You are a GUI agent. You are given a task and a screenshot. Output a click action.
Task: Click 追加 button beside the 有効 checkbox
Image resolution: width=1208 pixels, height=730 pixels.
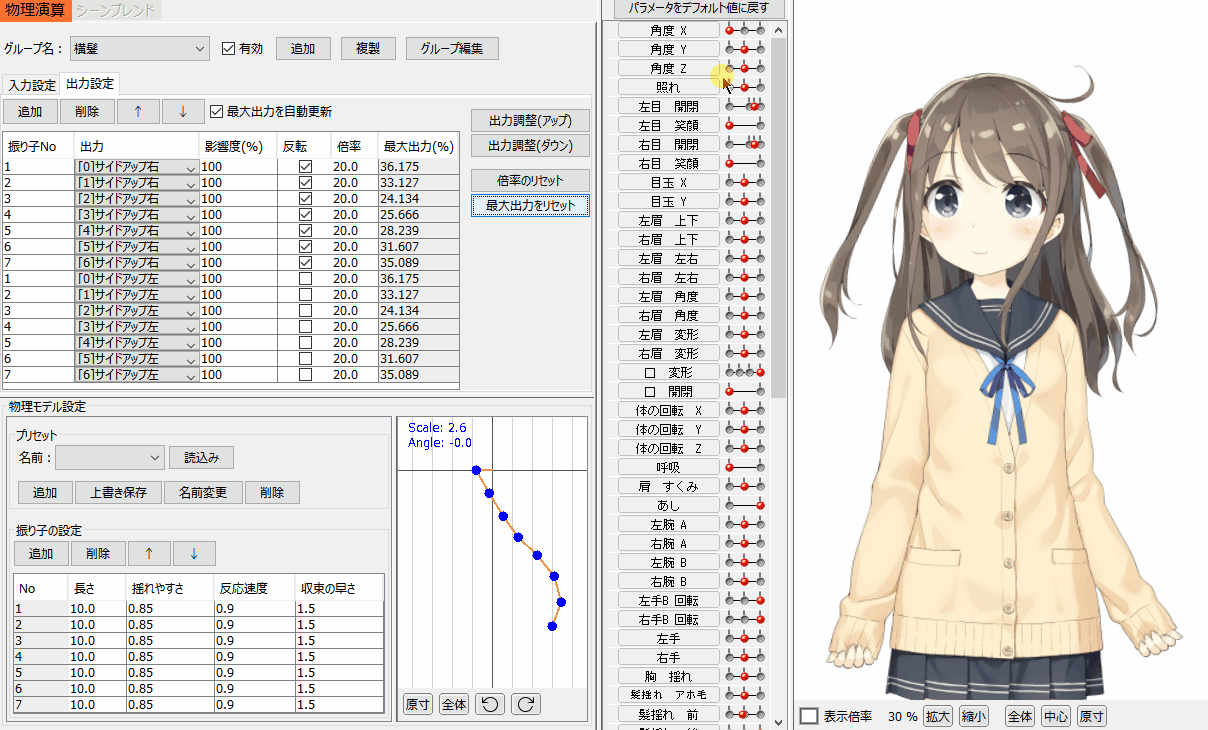point(303,48)
